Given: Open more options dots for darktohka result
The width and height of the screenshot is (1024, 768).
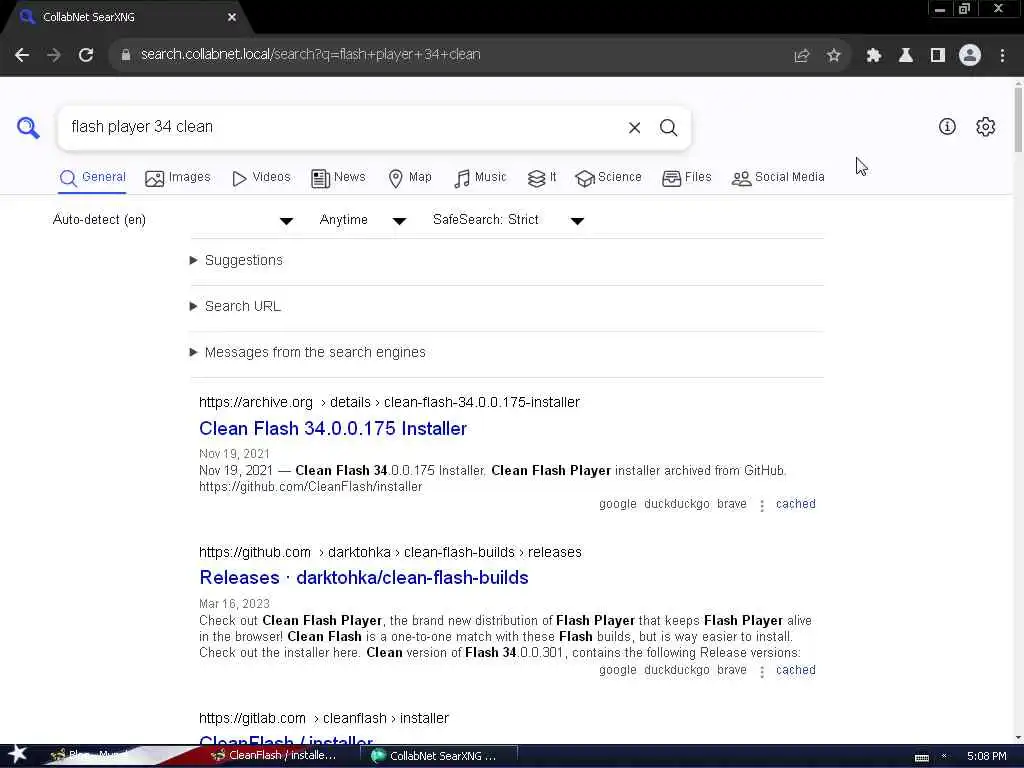Looking at the screenshot, I should (x=761, y=671).
